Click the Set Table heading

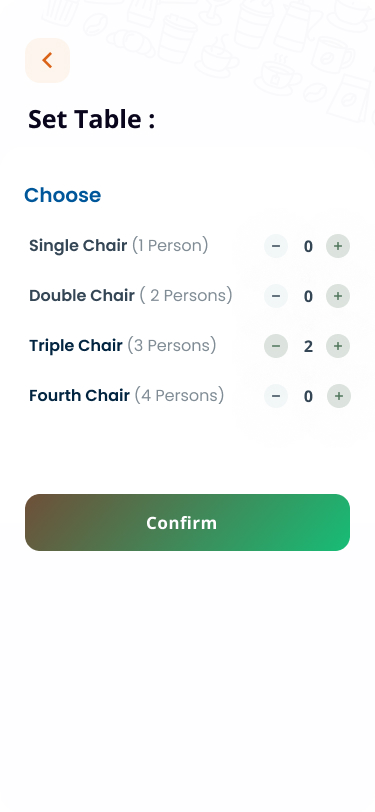coord(92,119)
